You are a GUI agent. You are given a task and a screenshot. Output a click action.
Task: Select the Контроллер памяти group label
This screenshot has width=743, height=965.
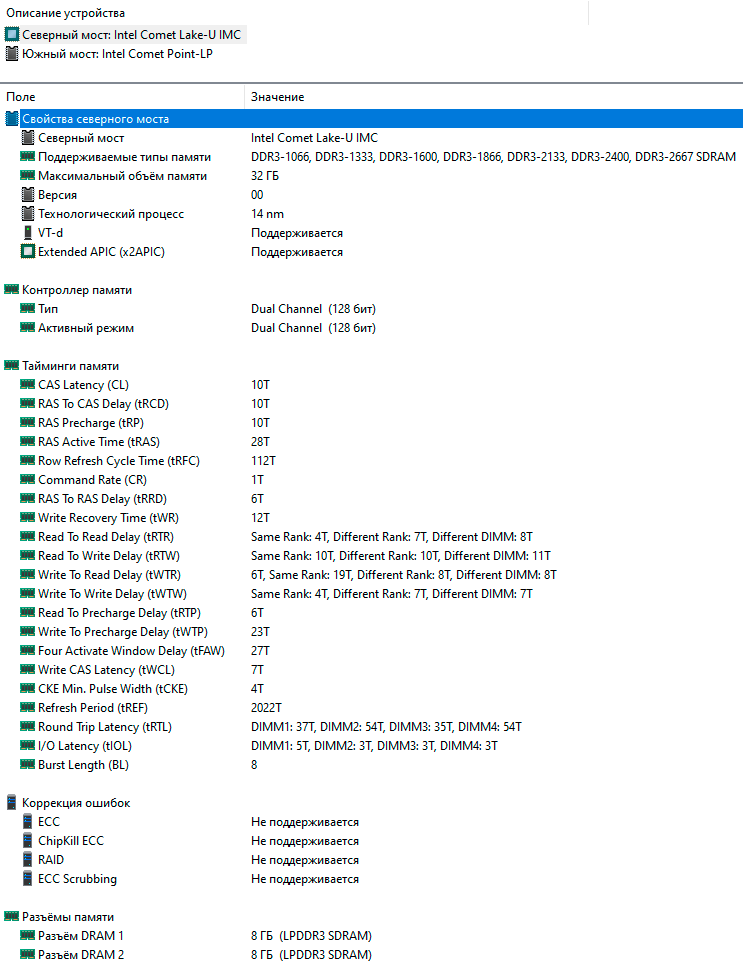77,290
